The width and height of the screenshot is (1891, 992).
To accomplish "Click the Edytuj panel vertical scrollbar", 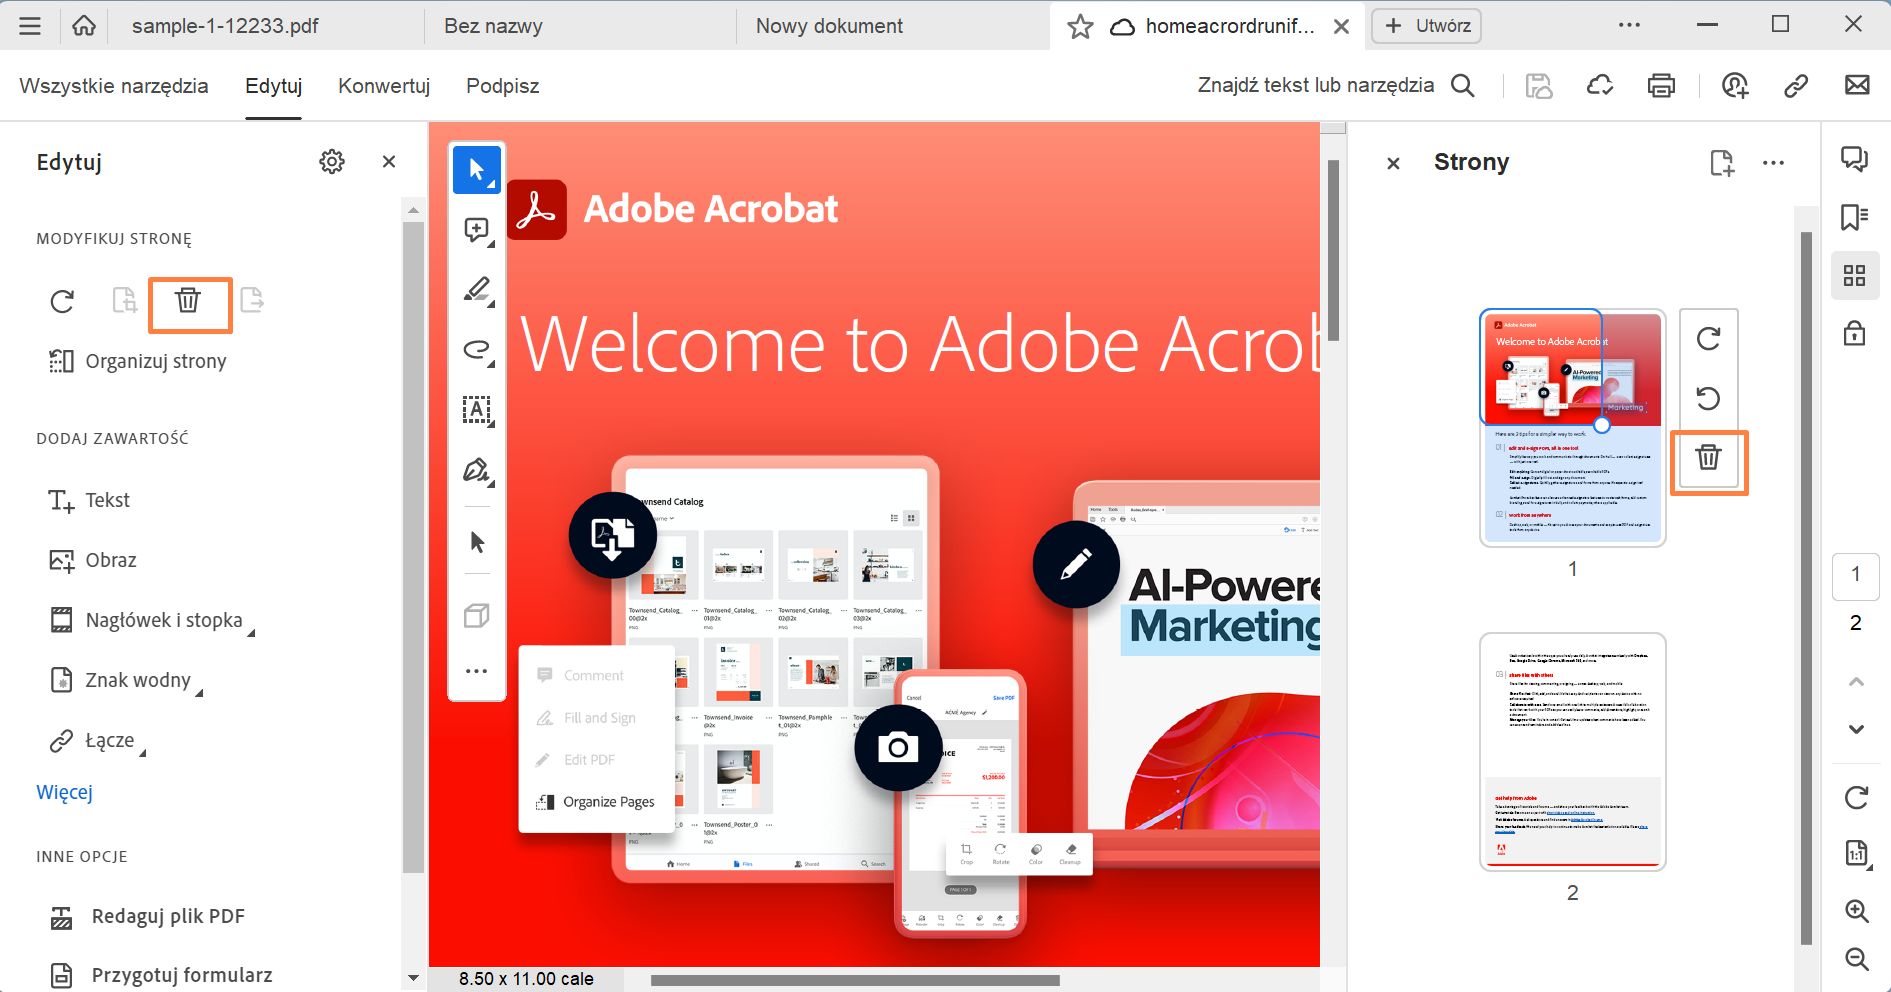I will (413, 547).
